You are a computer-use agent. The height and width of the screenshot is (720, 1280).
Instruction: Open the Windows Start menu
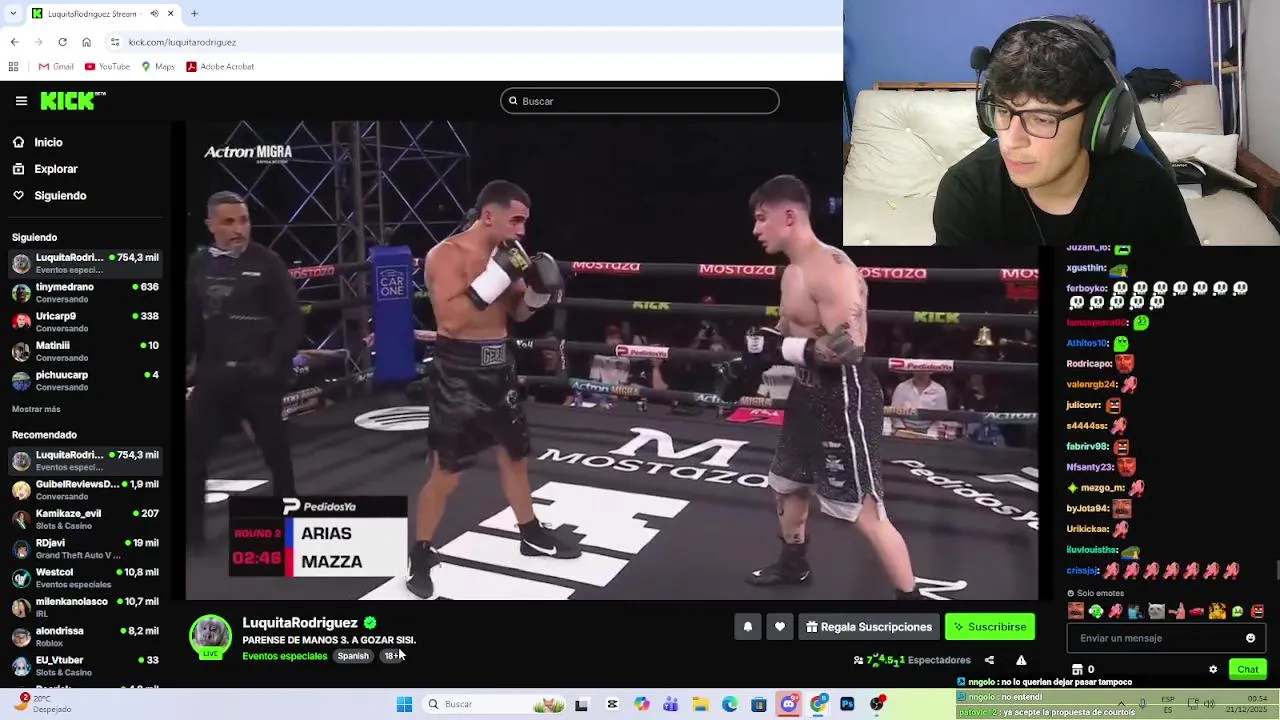pyautogui.click(x=404, y=704)
